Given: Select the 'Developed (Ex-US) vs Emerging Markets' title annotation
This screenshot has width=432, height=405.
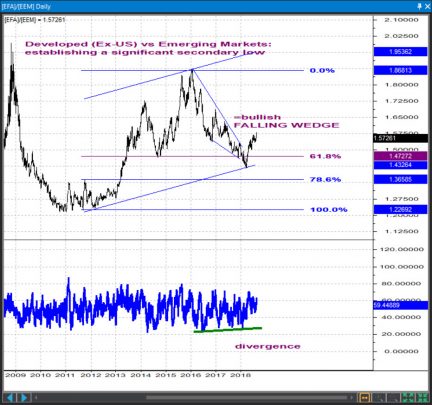Looking at the screenshot, I should pyautogui.click(x=148, y=48).
